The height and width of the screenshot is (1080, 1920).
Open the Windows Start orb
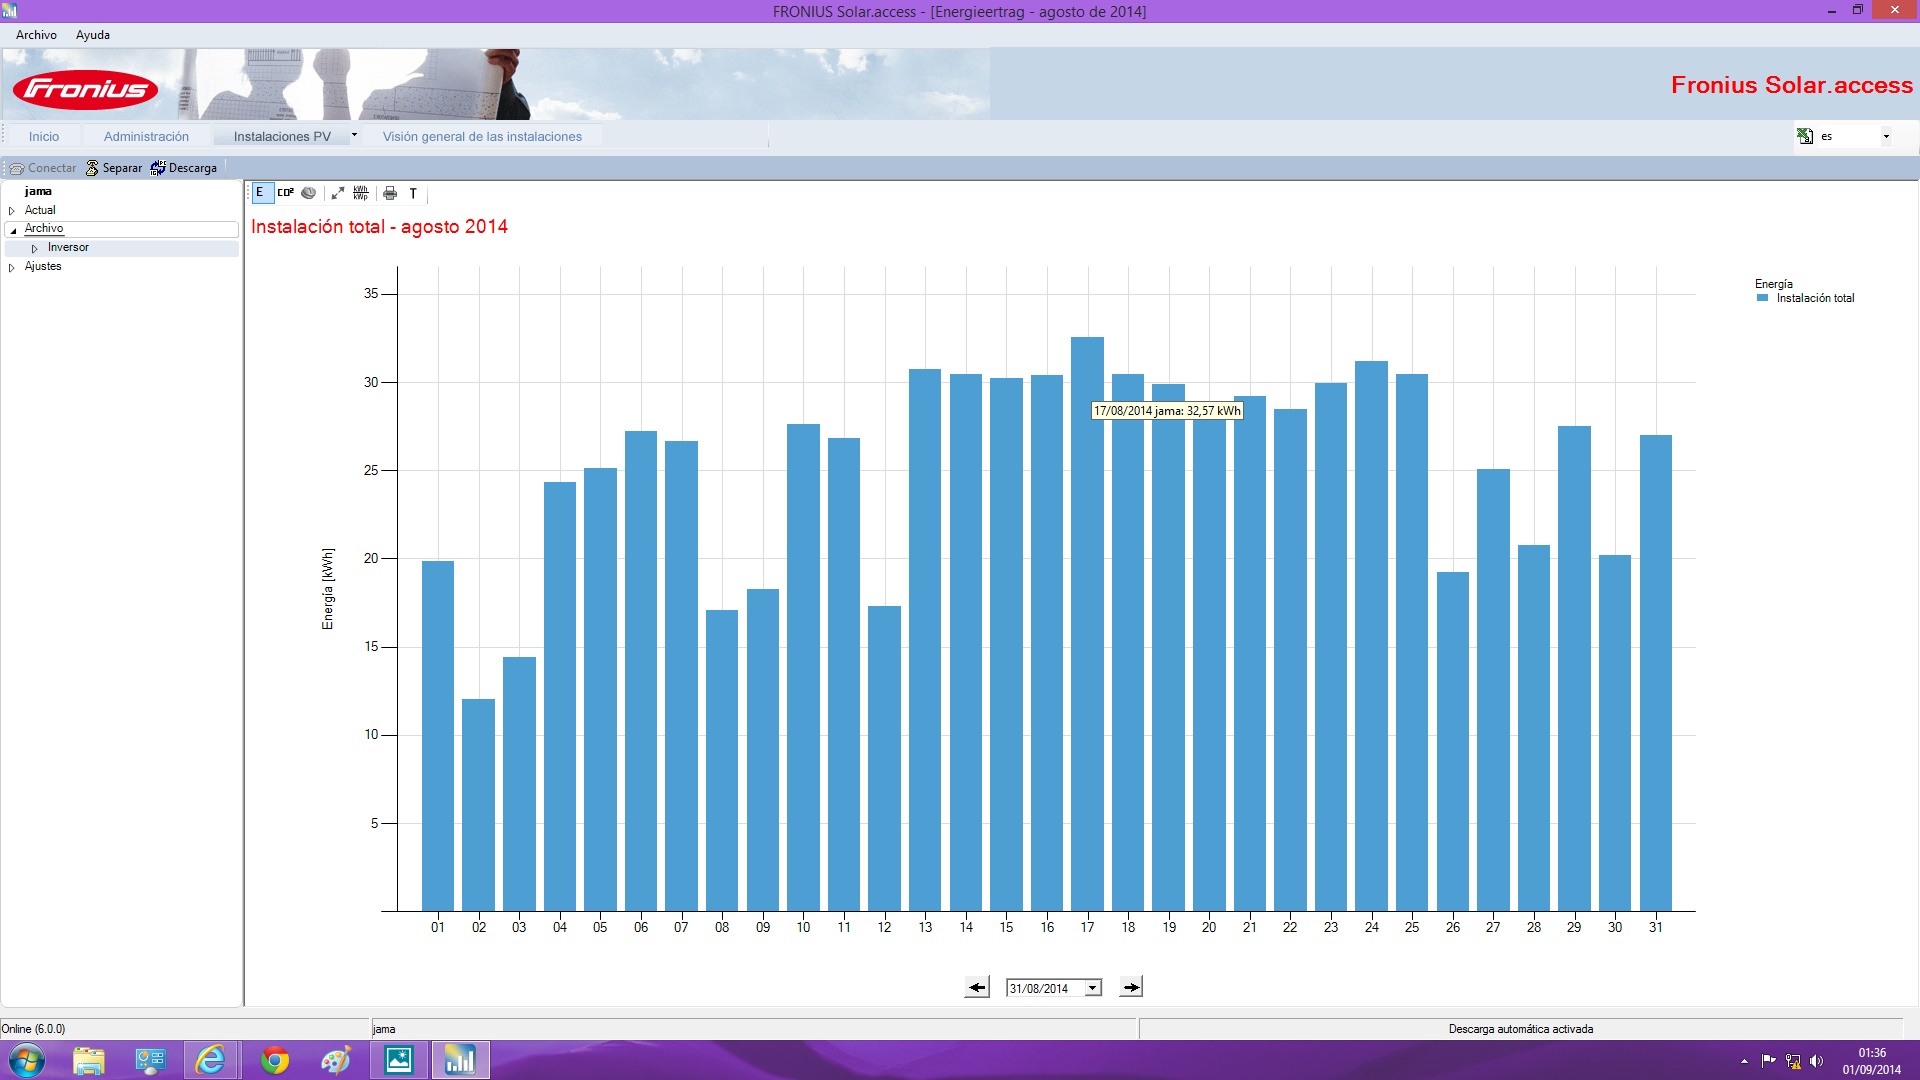tap(27, 1060)
